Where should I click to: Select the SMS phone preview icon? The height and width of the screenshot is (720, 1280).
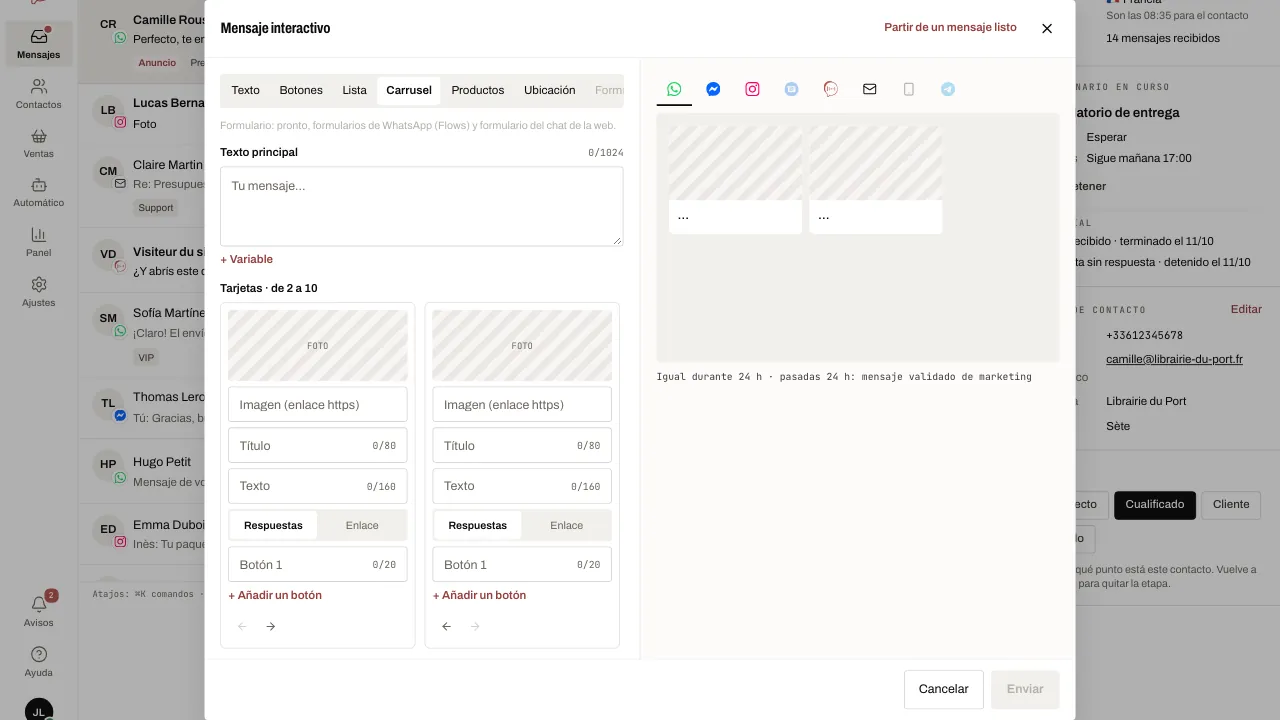[908, 89]
